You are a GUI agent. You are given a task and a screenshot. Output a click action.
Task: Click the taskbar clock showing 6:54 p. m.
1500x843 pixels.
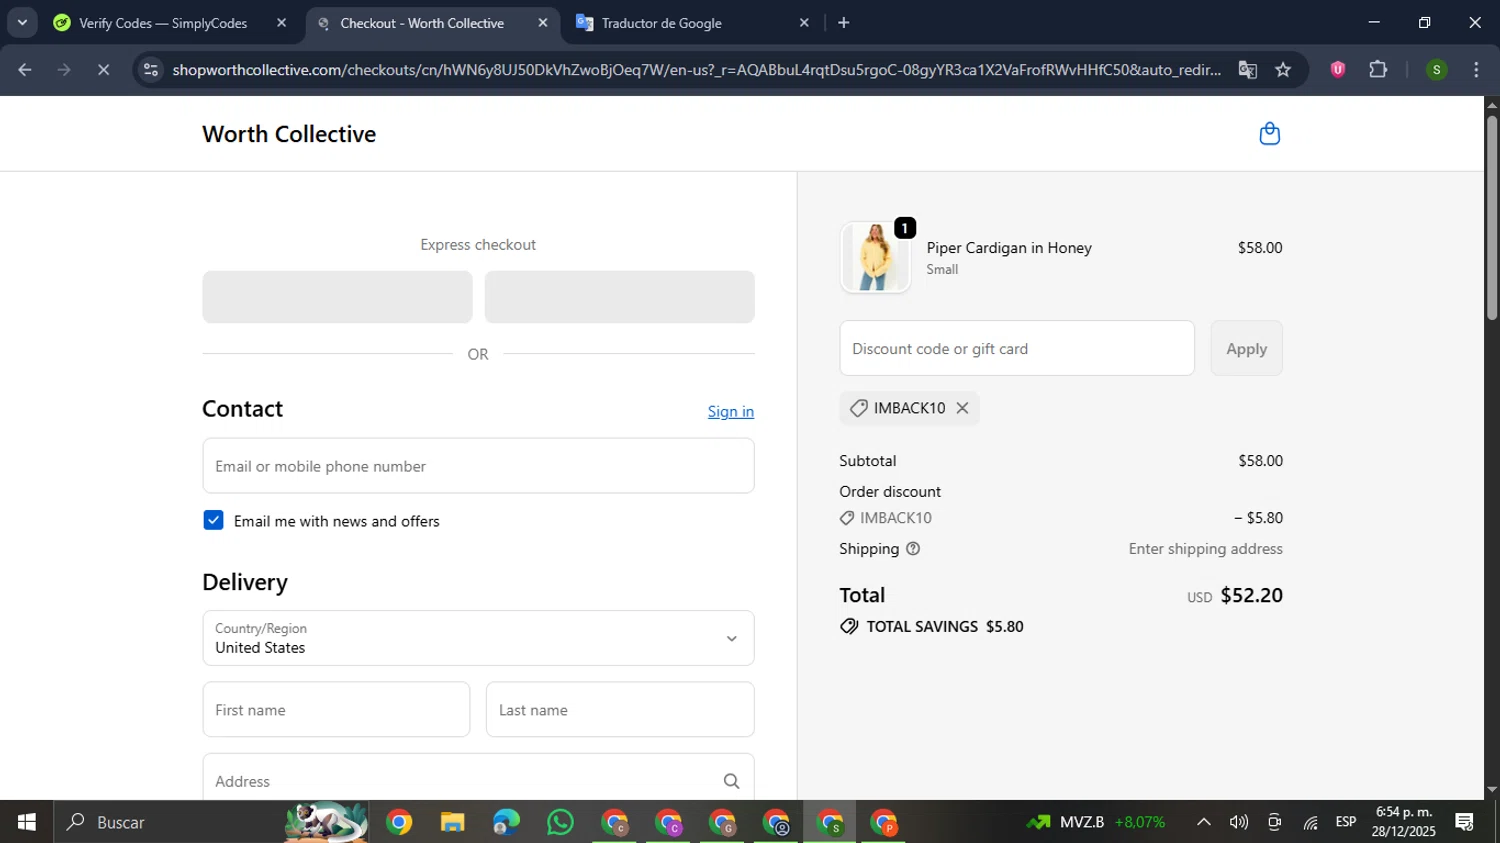1404,821
